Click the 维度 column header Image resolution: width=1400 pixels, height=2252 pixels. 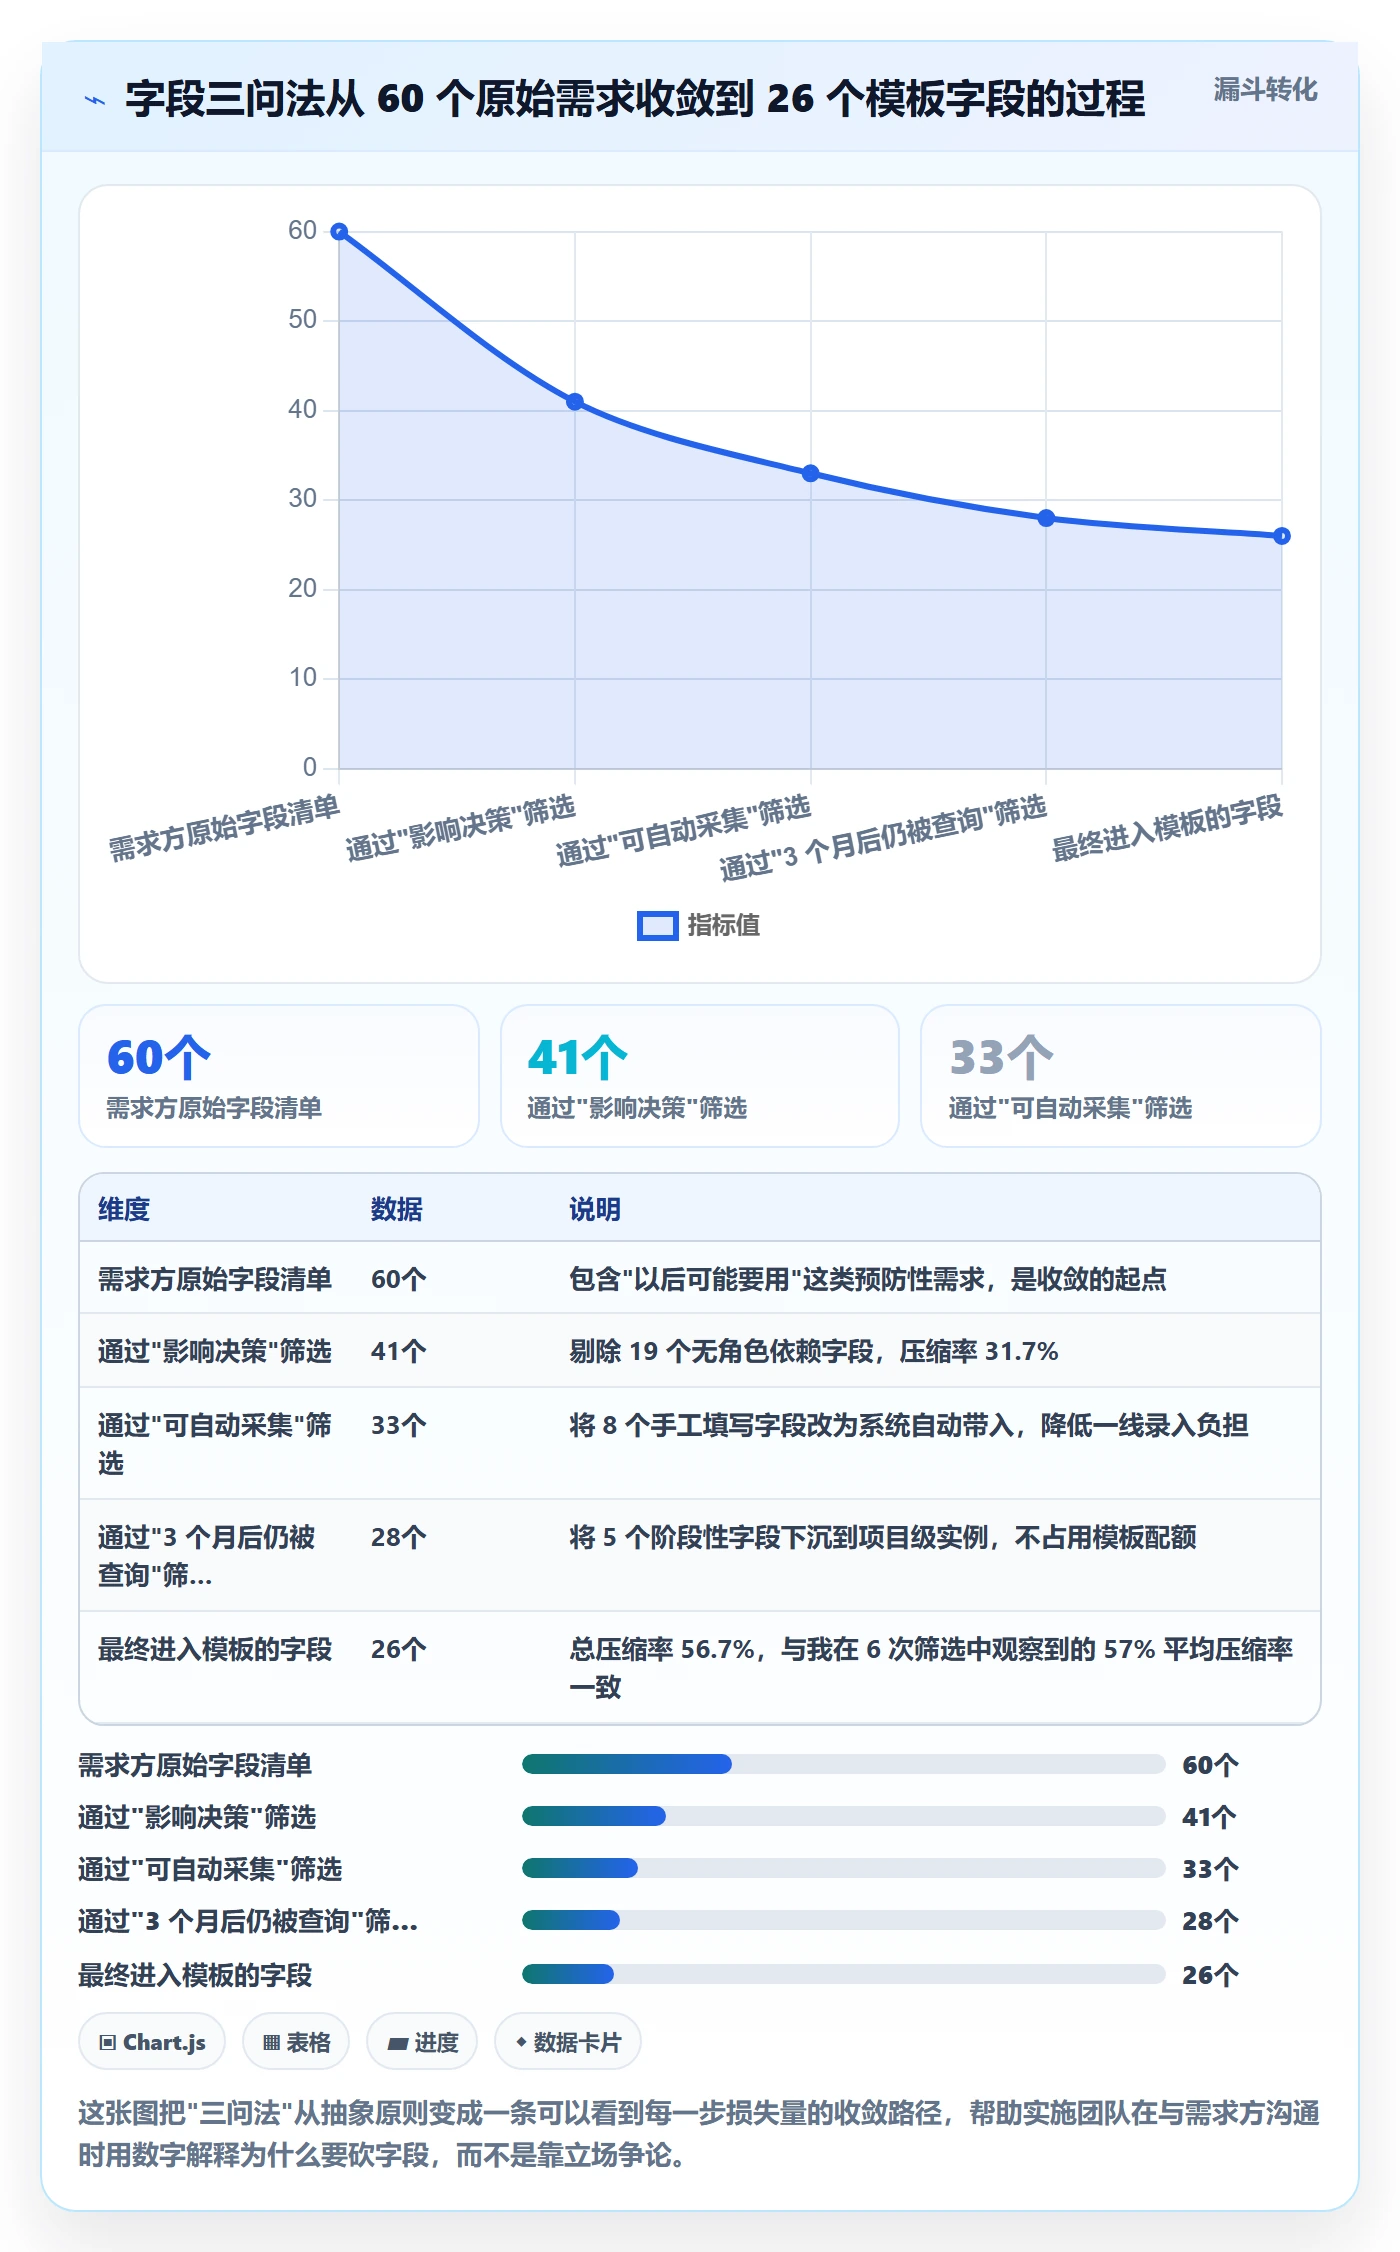[x=124, y=1209]
